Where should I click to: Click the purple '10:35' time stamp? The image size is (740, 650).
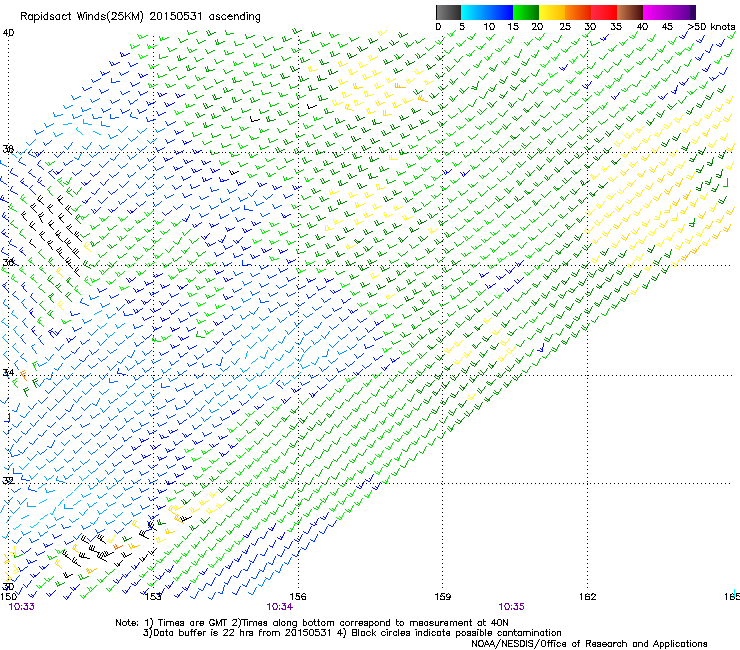[x=512, y=607]
